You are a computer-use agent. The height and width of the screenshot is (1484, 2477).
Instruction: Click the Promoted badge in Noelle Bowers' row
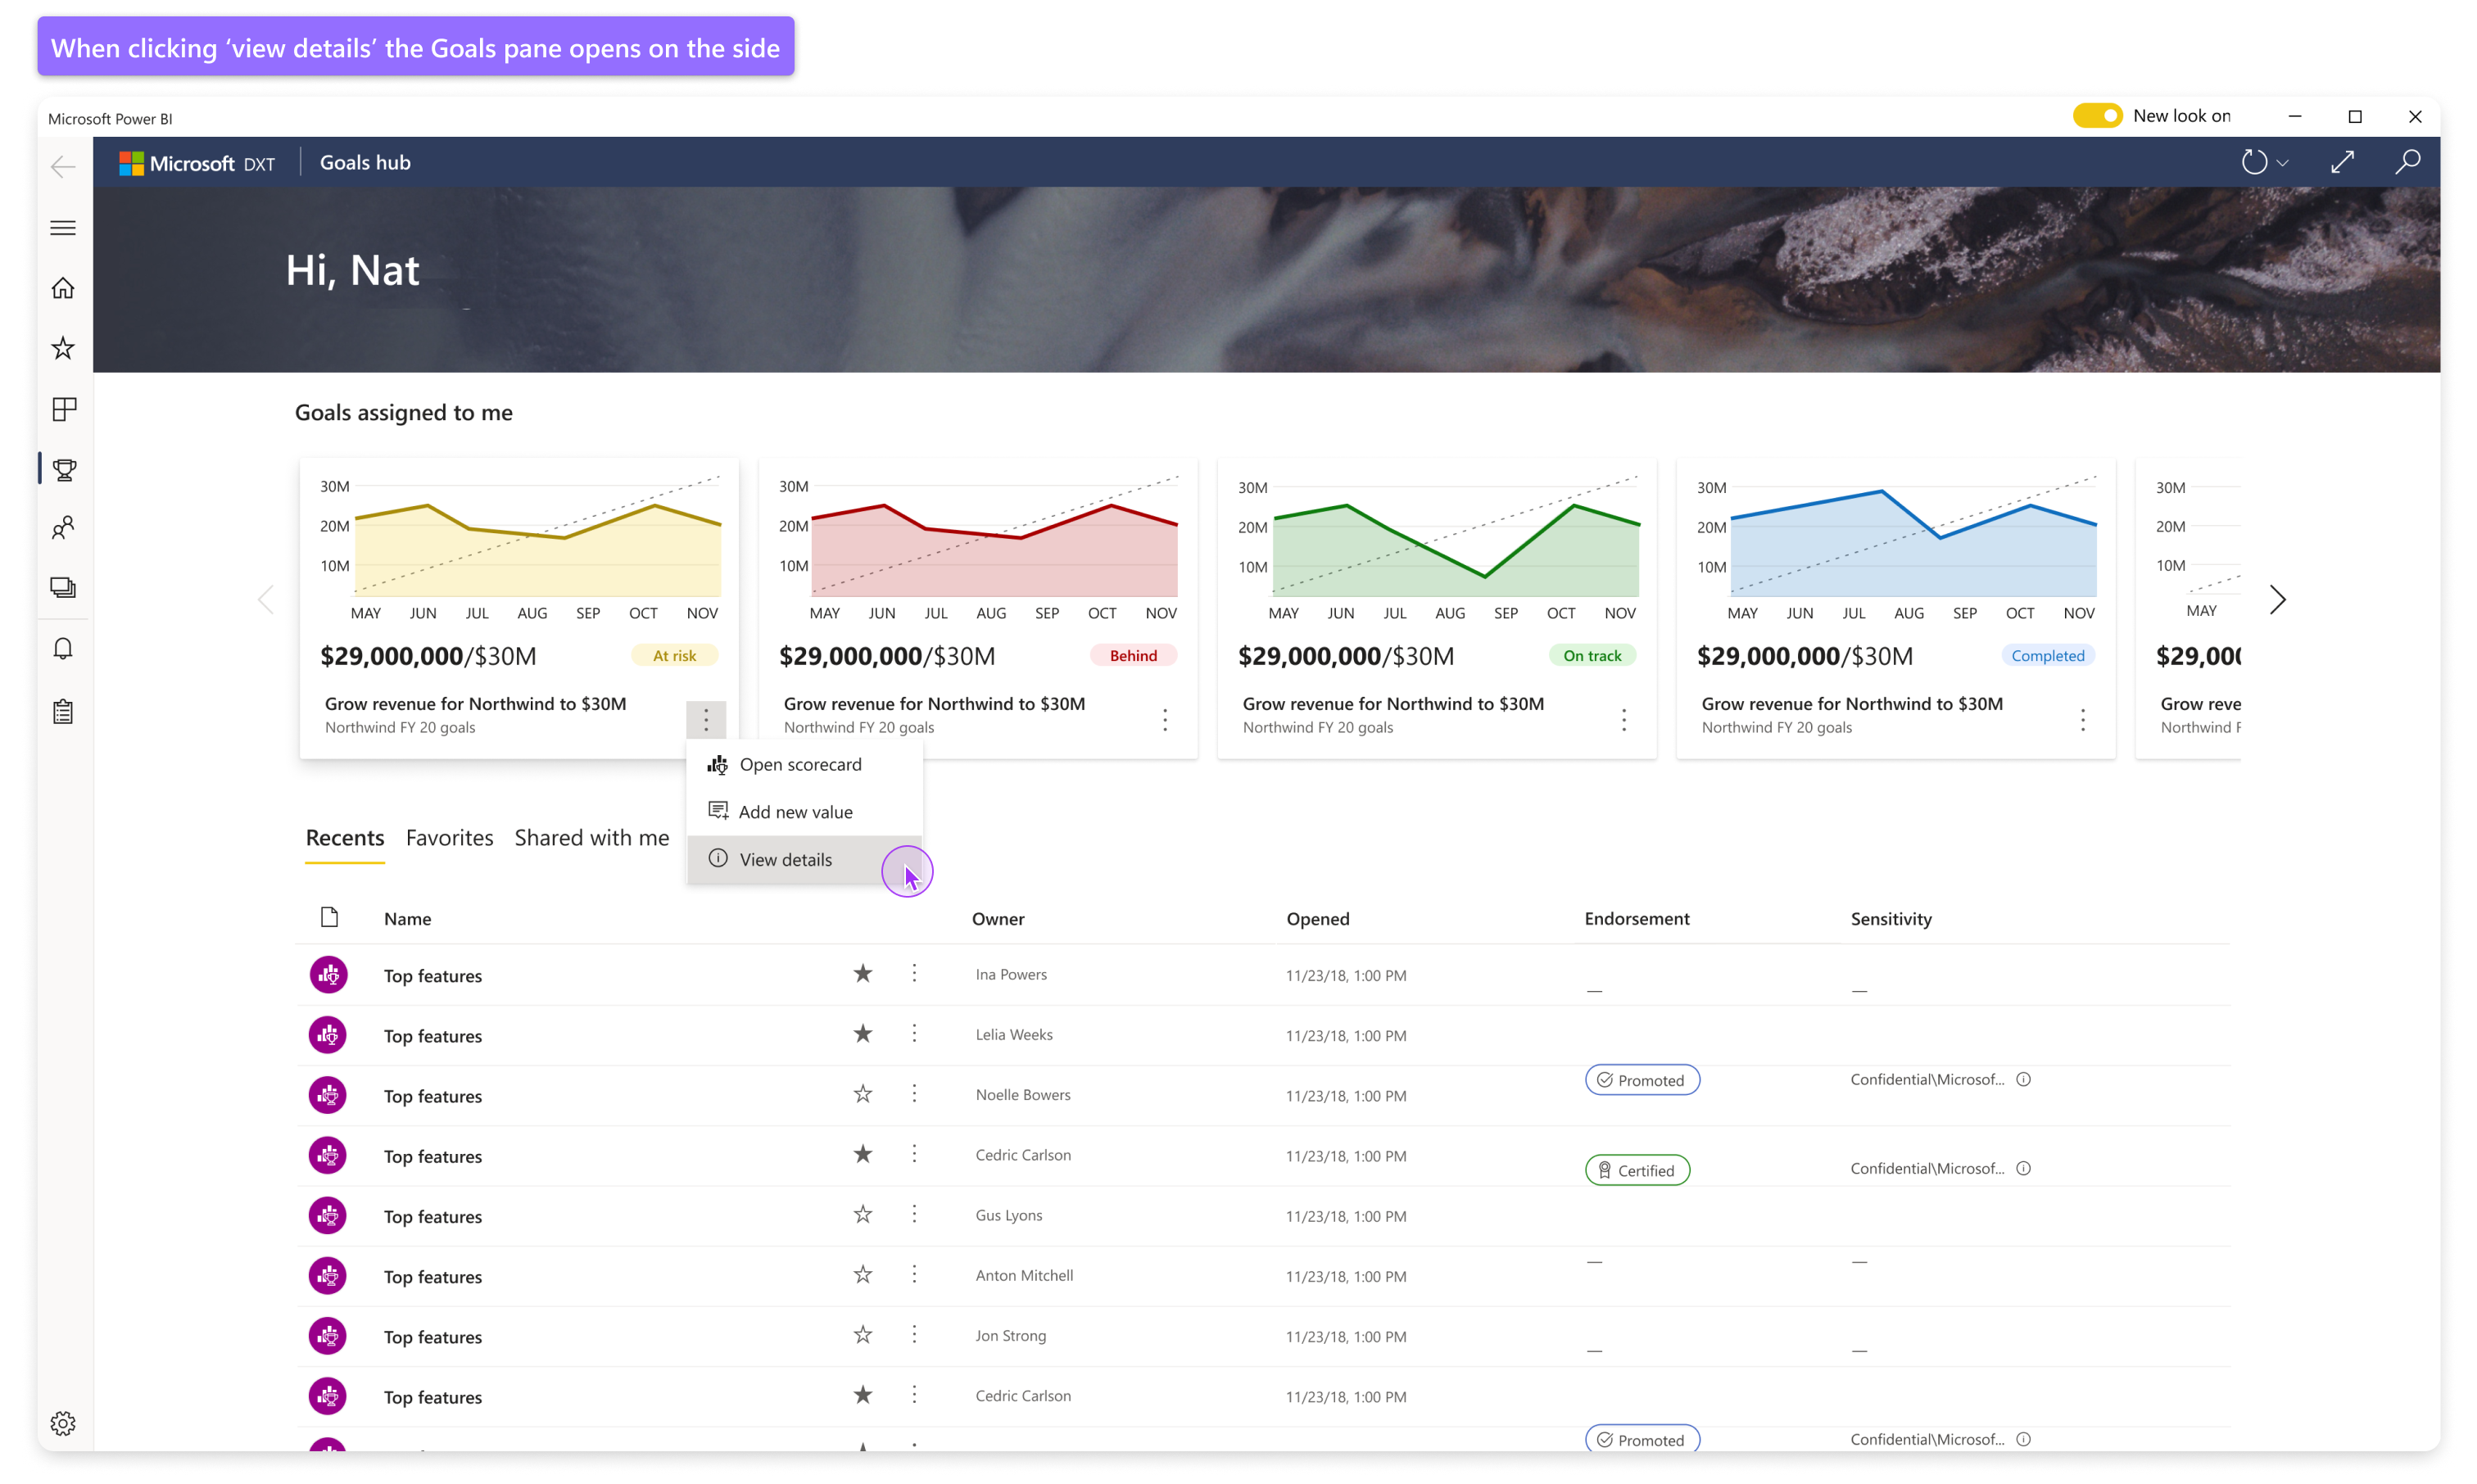pos(1642,1080)
